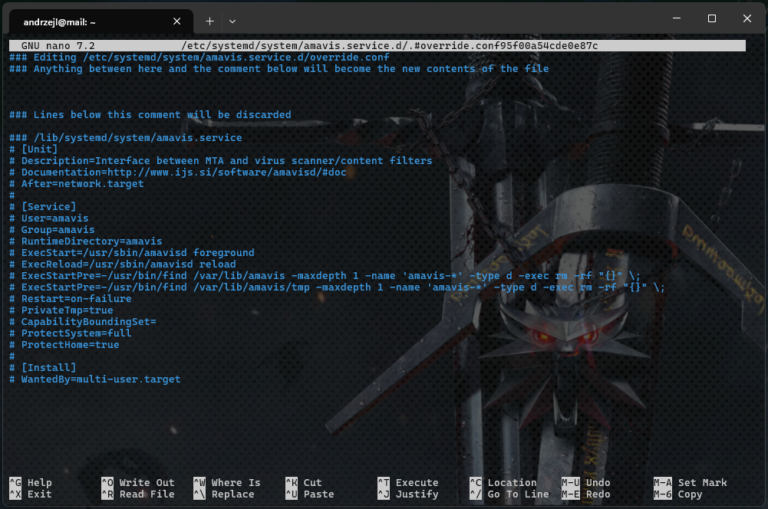Click the ^U Paste shortcut

(310, 494)
